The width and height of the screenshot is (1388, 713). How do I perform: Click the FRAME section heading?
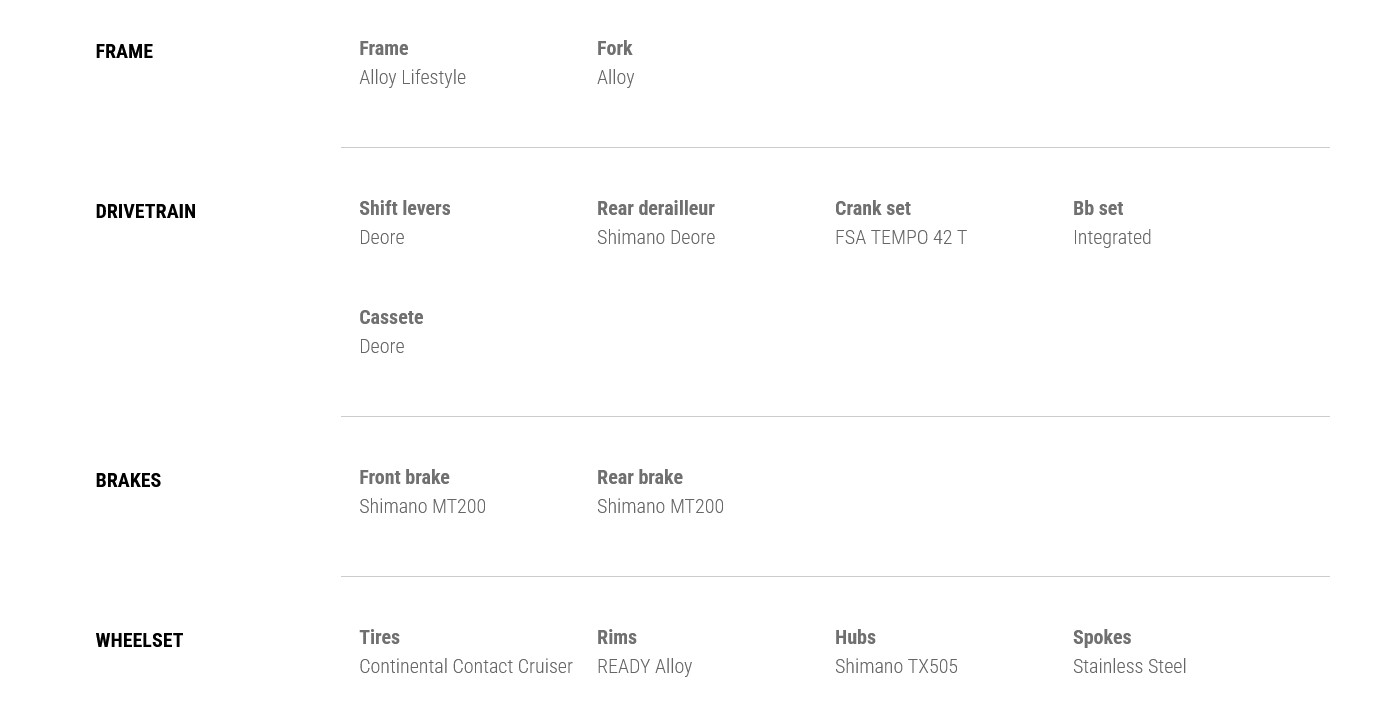(124, 51)
